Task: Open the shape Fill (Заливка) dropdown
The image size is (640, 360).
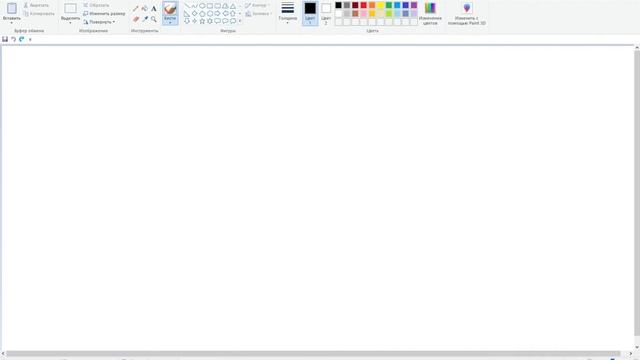Action: [x=258, y=13]
